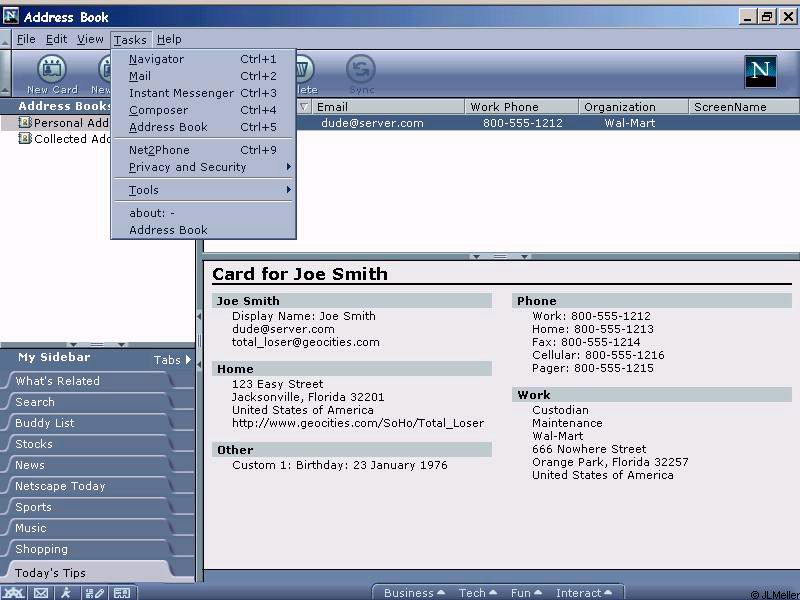Image resolution: width=800 pixels, height=600 pixels.
Task: Choose Mail from the Tasks menu
Action: [x=203, y=76]
